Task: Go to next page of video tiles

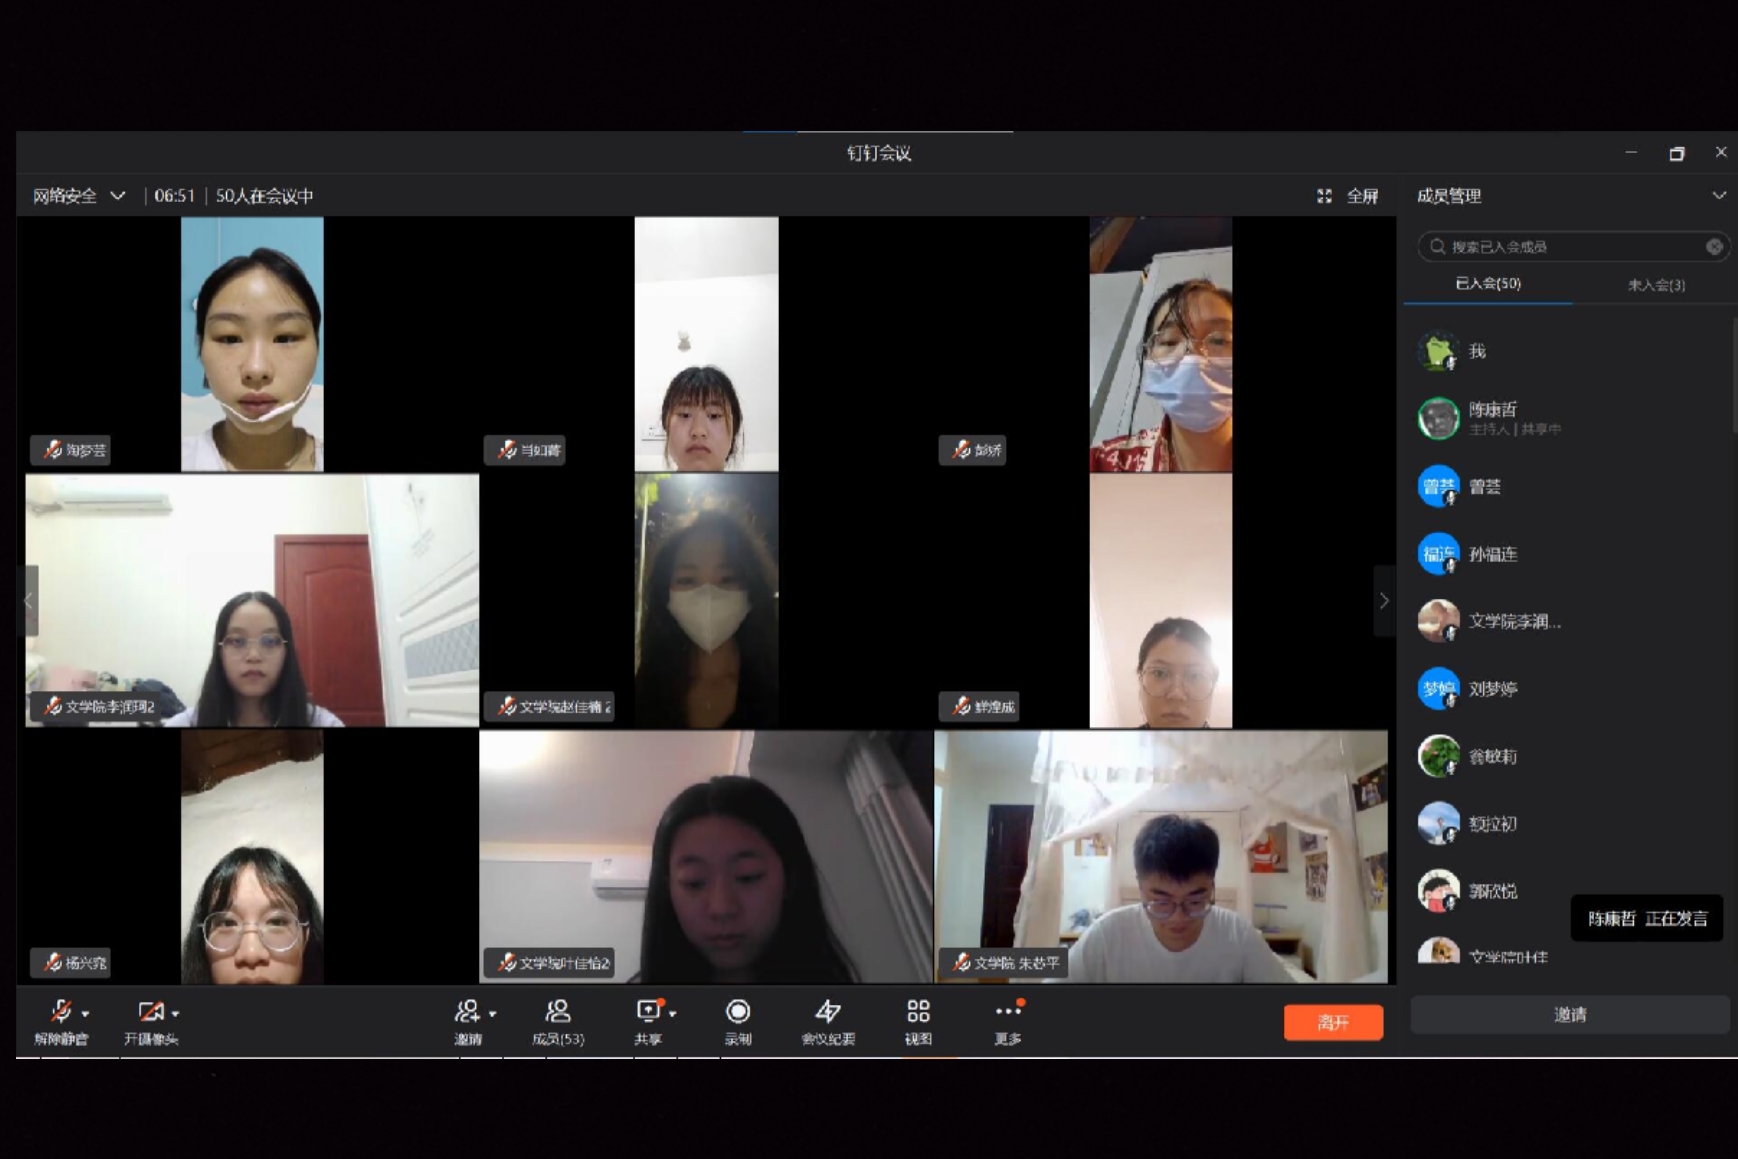Action: 1384,601
